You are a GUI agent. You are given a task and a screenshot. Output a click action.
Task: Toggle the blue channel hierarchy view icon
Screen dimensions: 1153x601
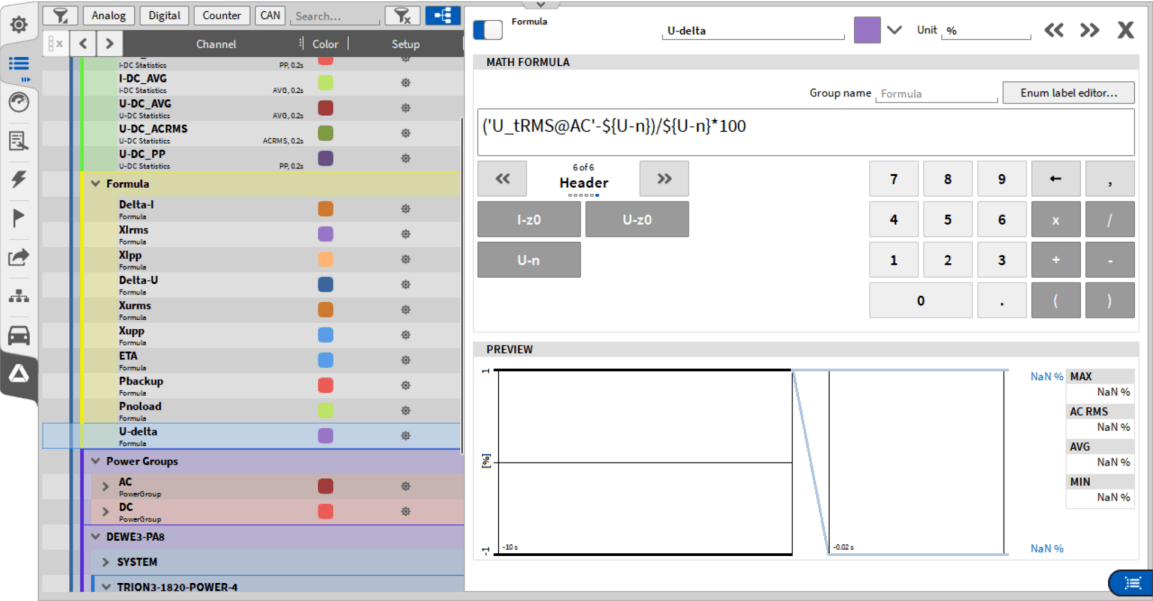tap(443, 15)
